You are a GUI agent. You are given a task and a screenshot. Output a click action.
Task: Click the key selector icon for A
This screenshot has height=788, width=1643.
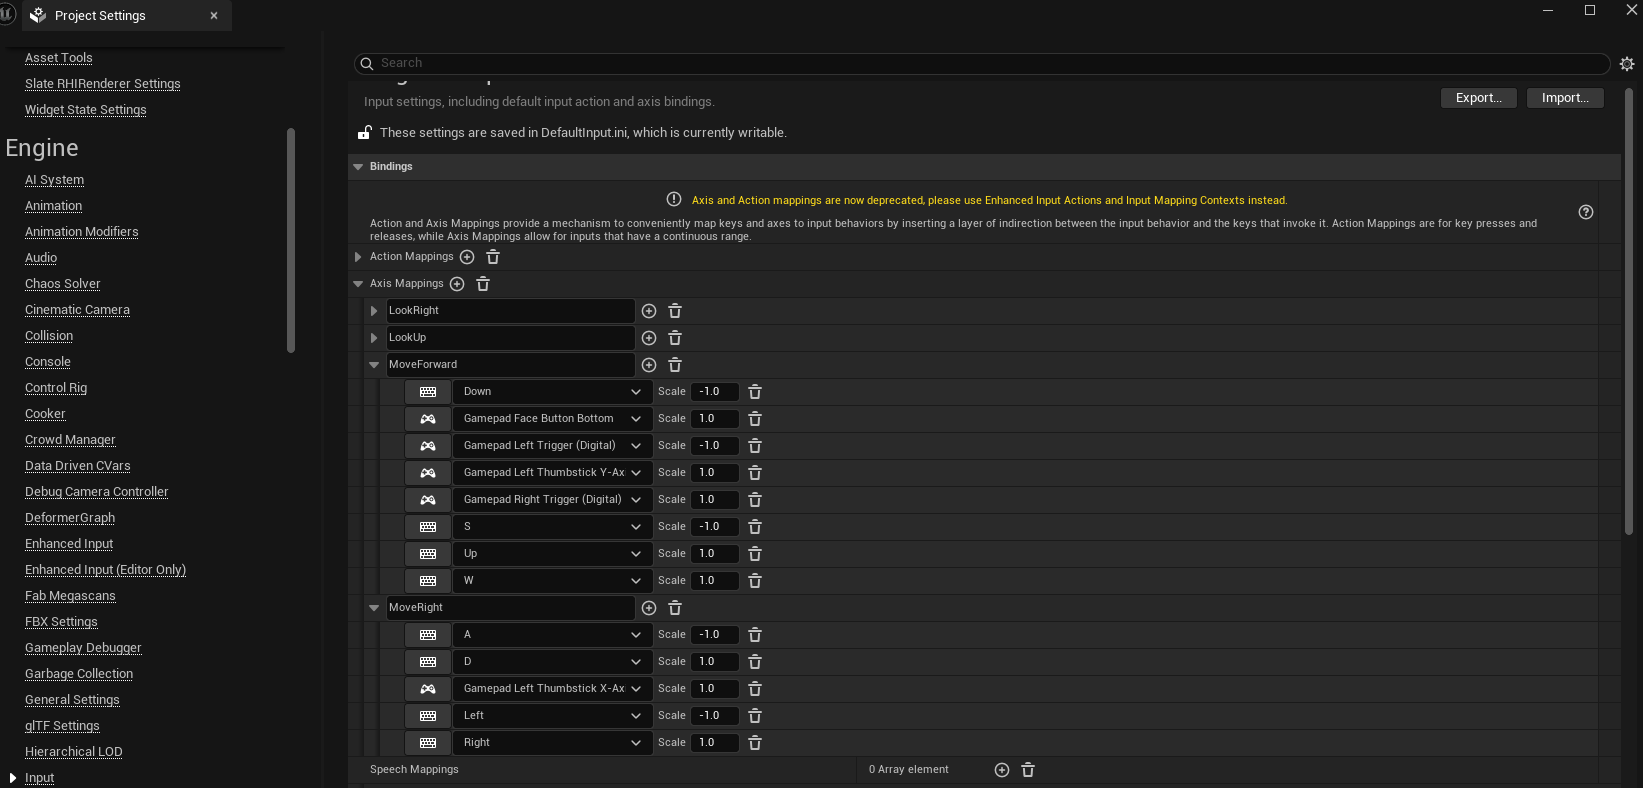(428, 635)
